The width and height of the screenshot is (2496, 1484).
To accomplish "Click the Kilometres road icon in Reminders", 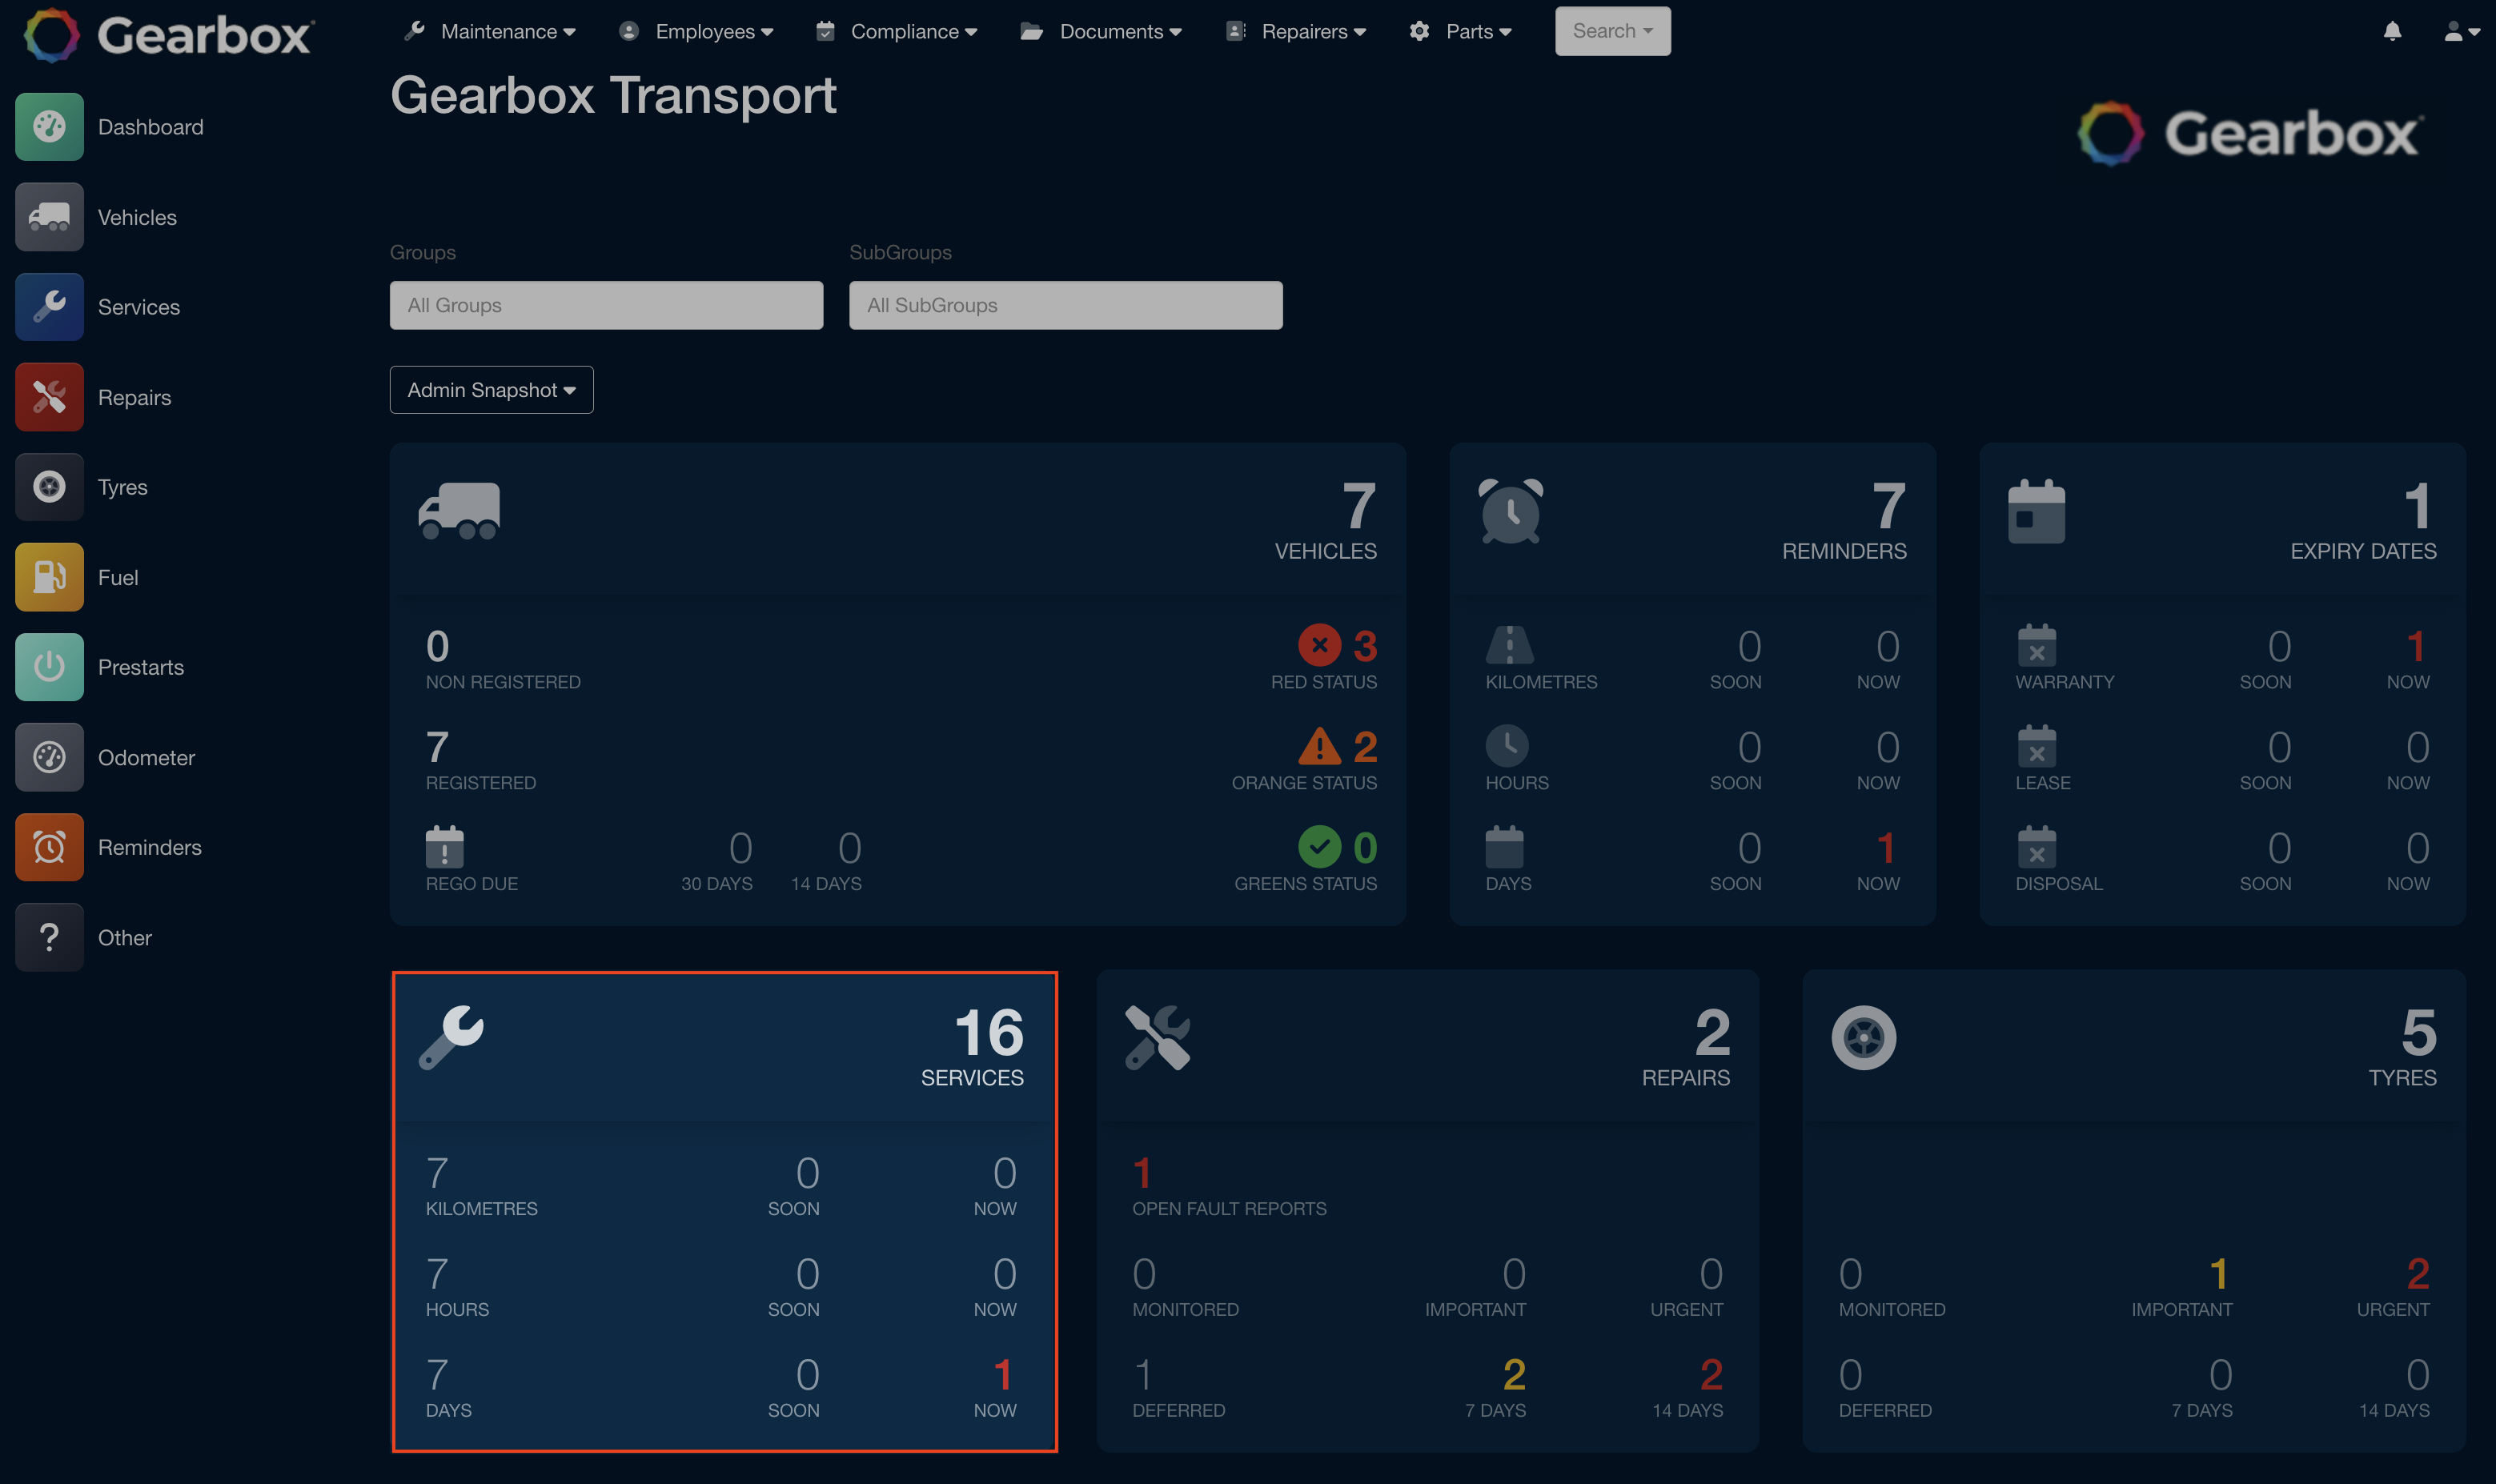I will coord(1509,645).
